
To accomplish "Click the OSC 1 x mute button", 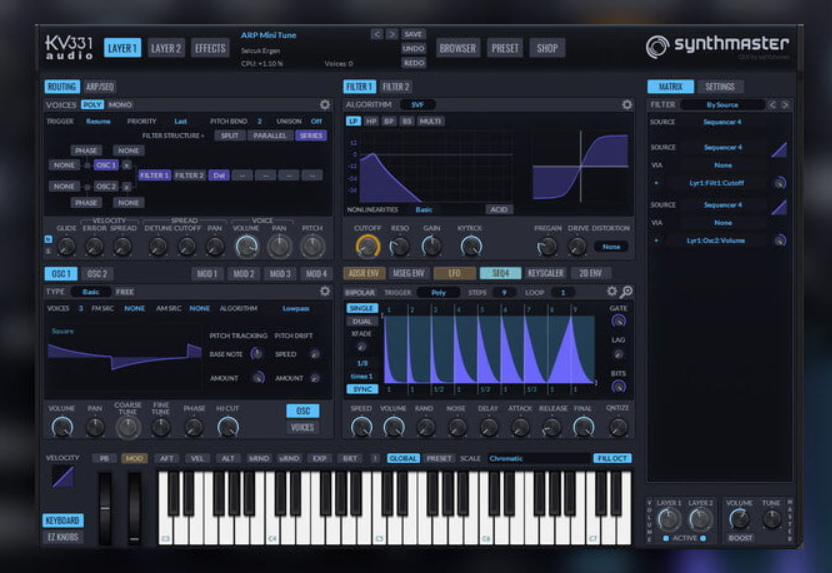I will click(x=127, y=165).
